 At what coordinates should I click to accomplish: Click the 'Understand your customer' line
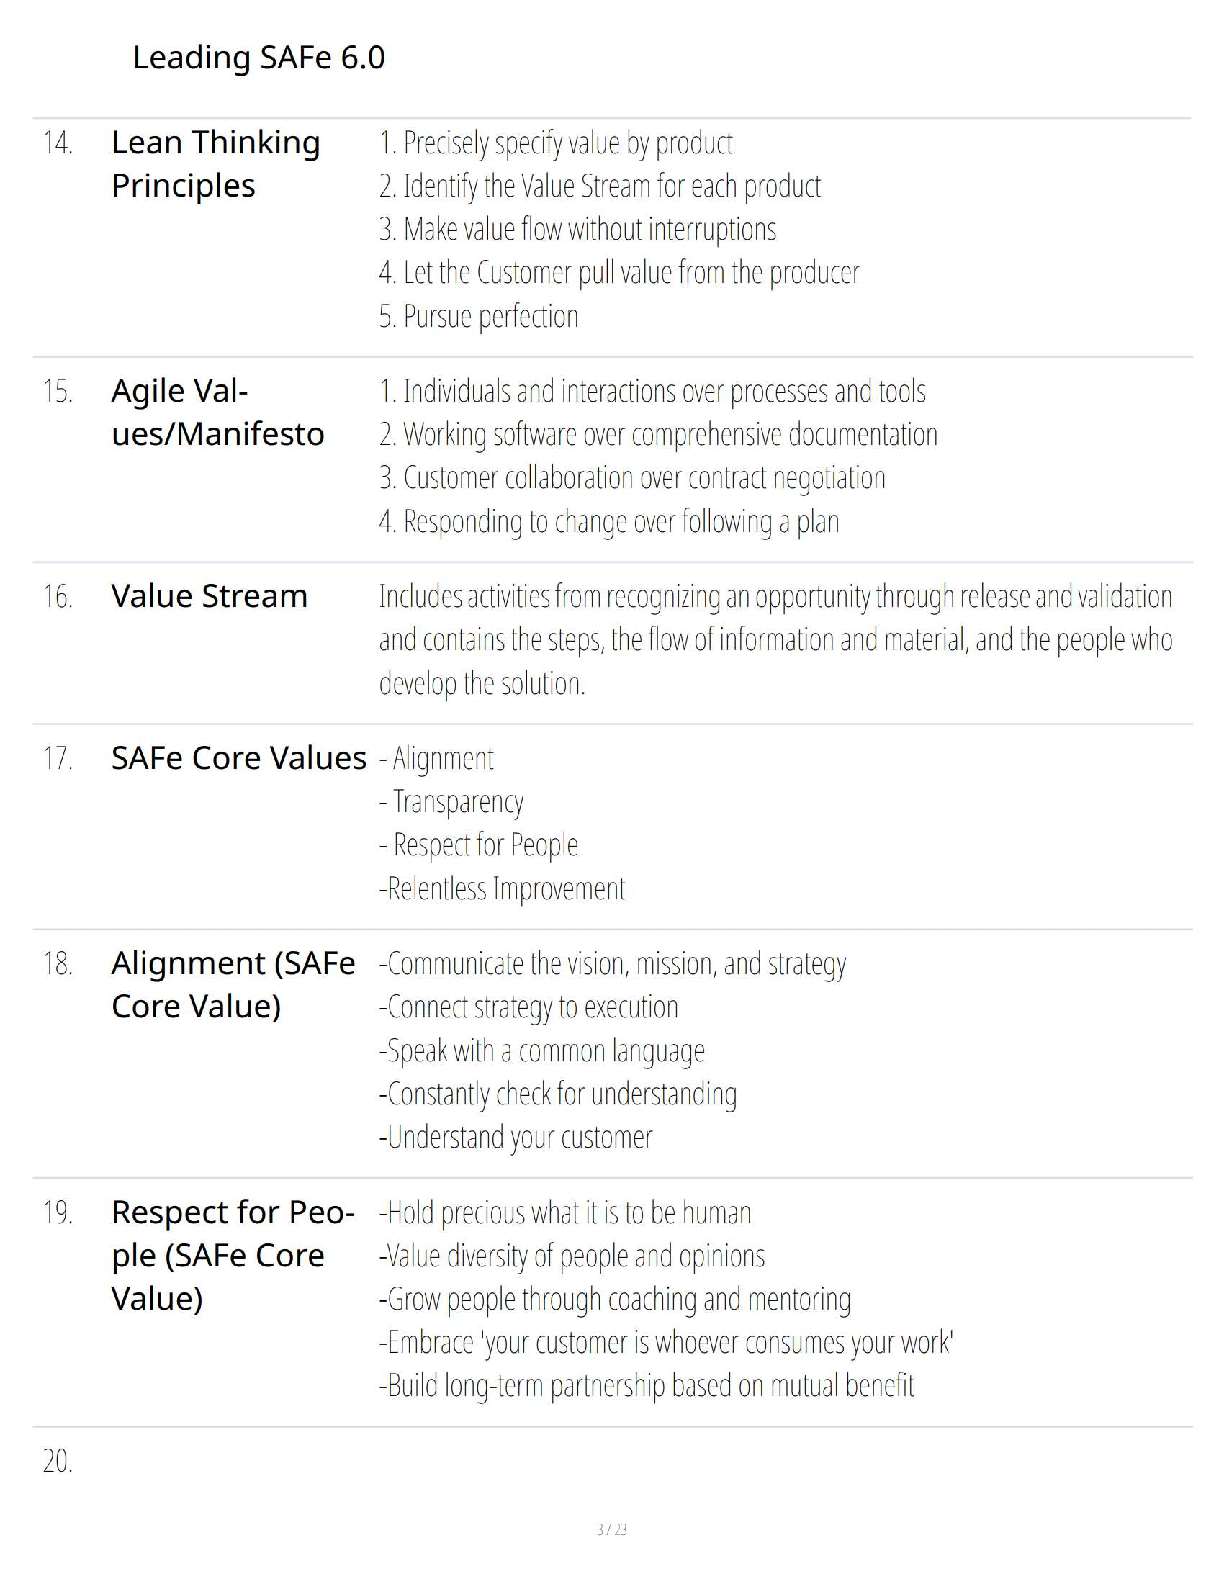point(515,1138)
